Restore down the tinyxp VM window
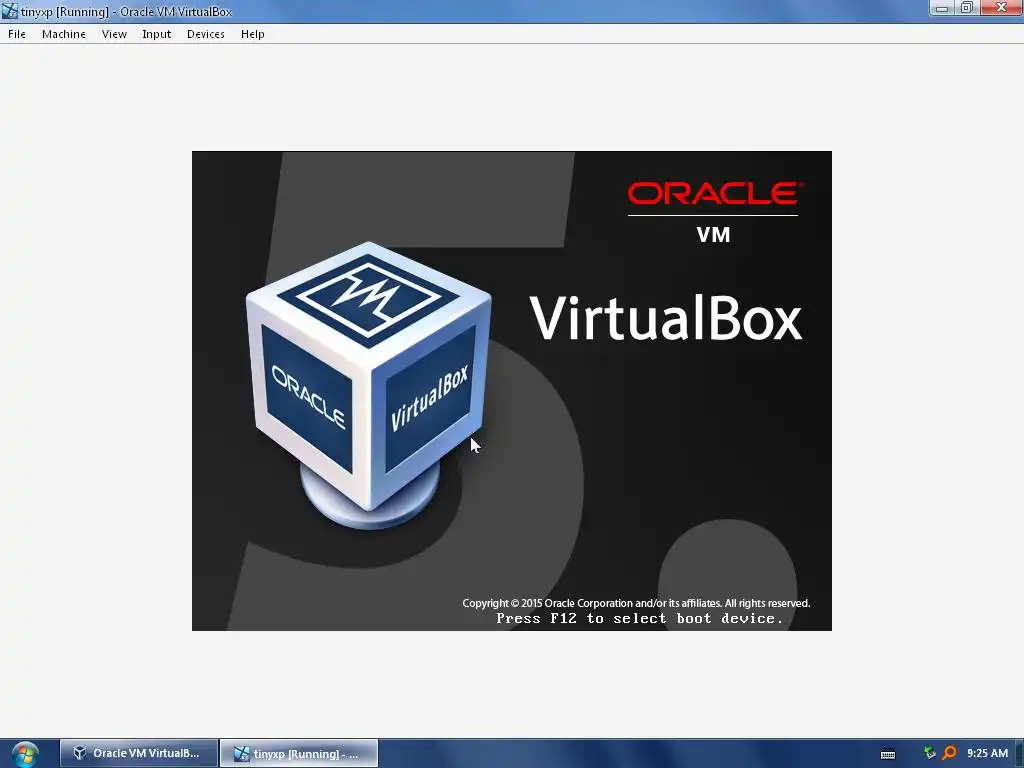 (x=967, y=8)
